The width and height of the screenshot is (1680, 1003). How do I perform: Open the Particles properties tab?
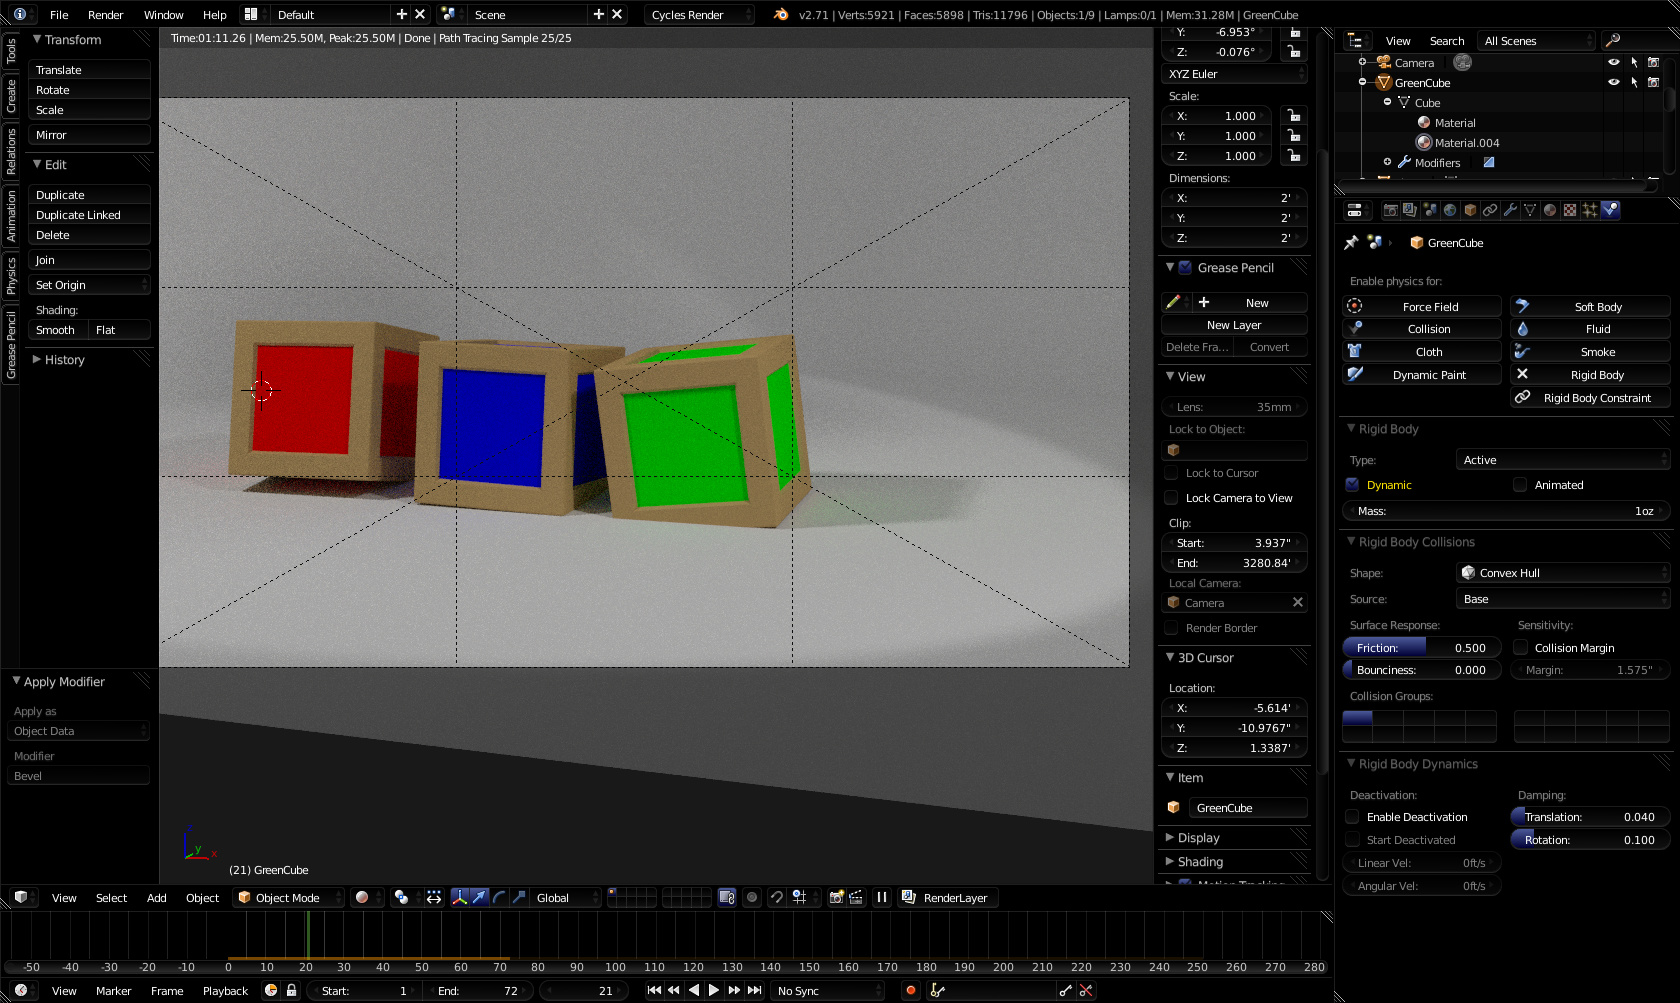pyautogui.click(x=1590, y=210)
